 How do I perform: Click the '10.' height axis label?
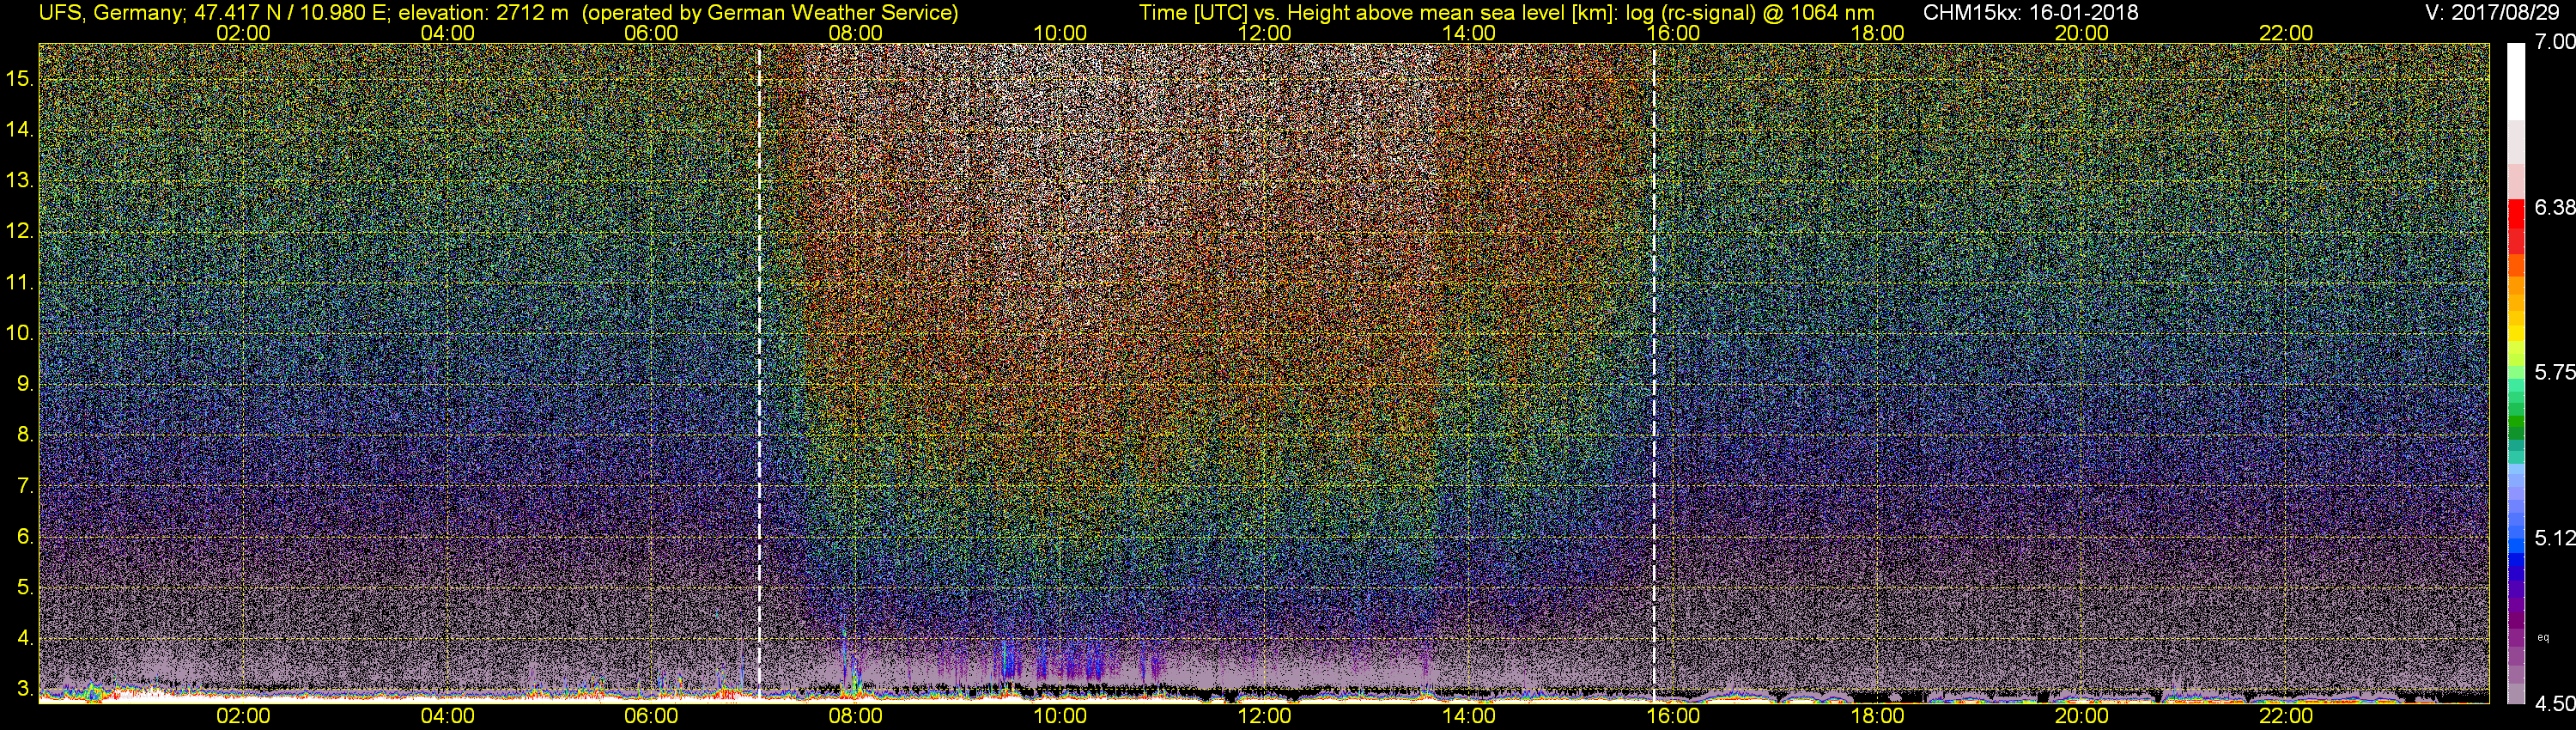[x=20, y=333]
